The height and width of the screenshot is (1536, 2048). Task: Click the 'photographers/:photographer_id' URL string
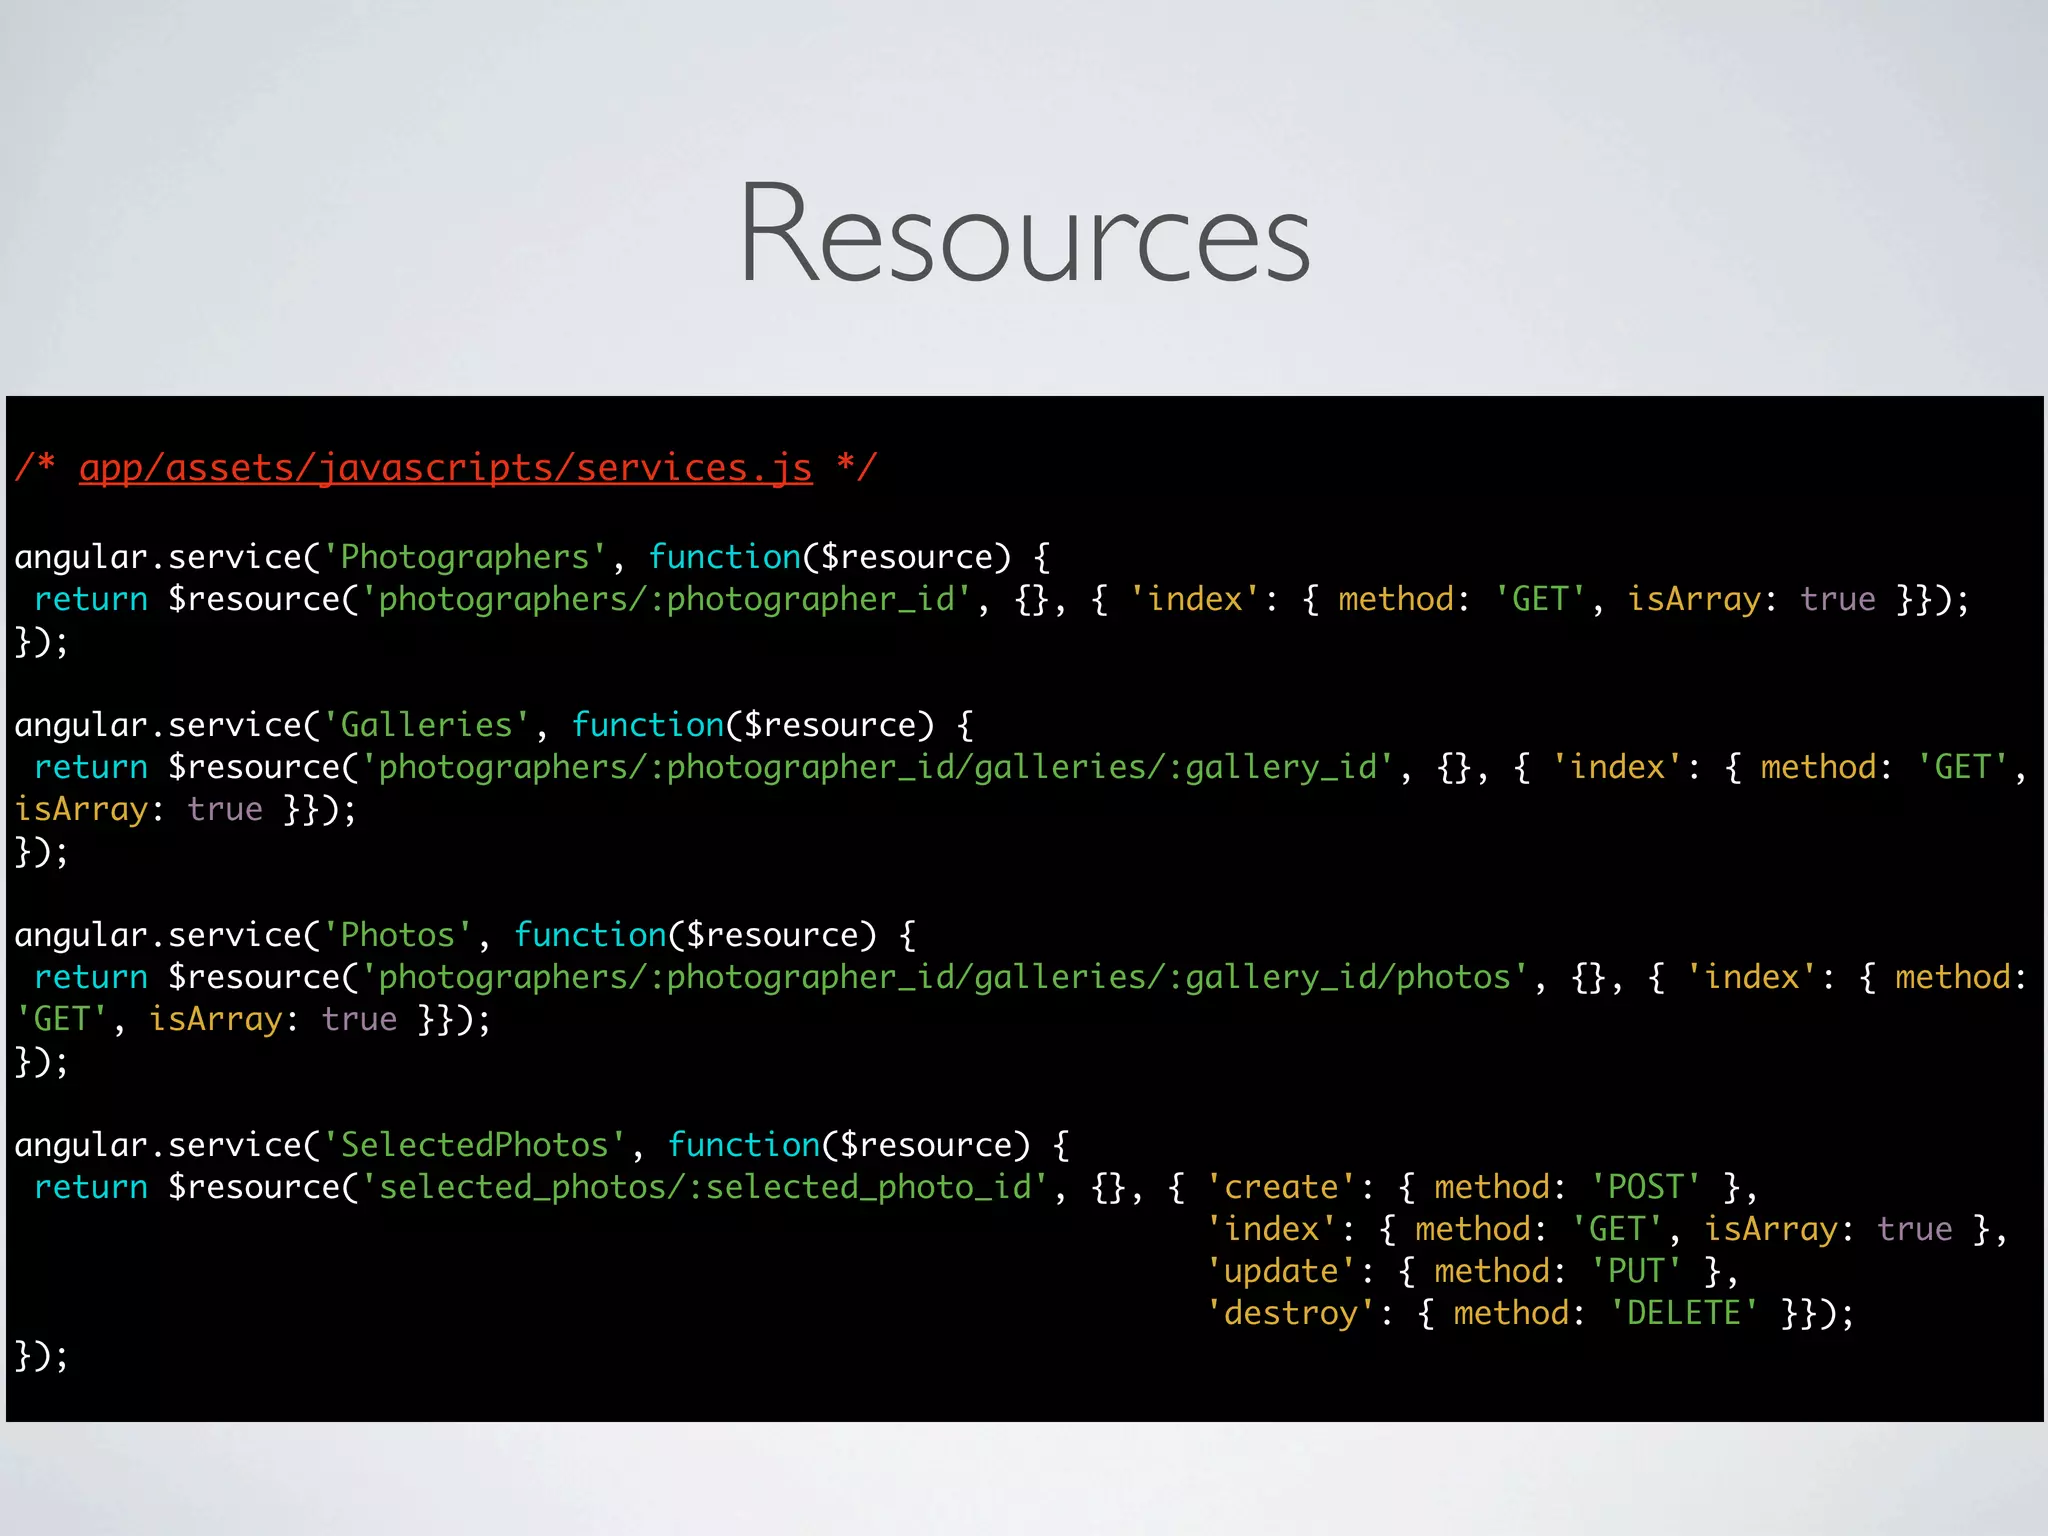point(665,599)
